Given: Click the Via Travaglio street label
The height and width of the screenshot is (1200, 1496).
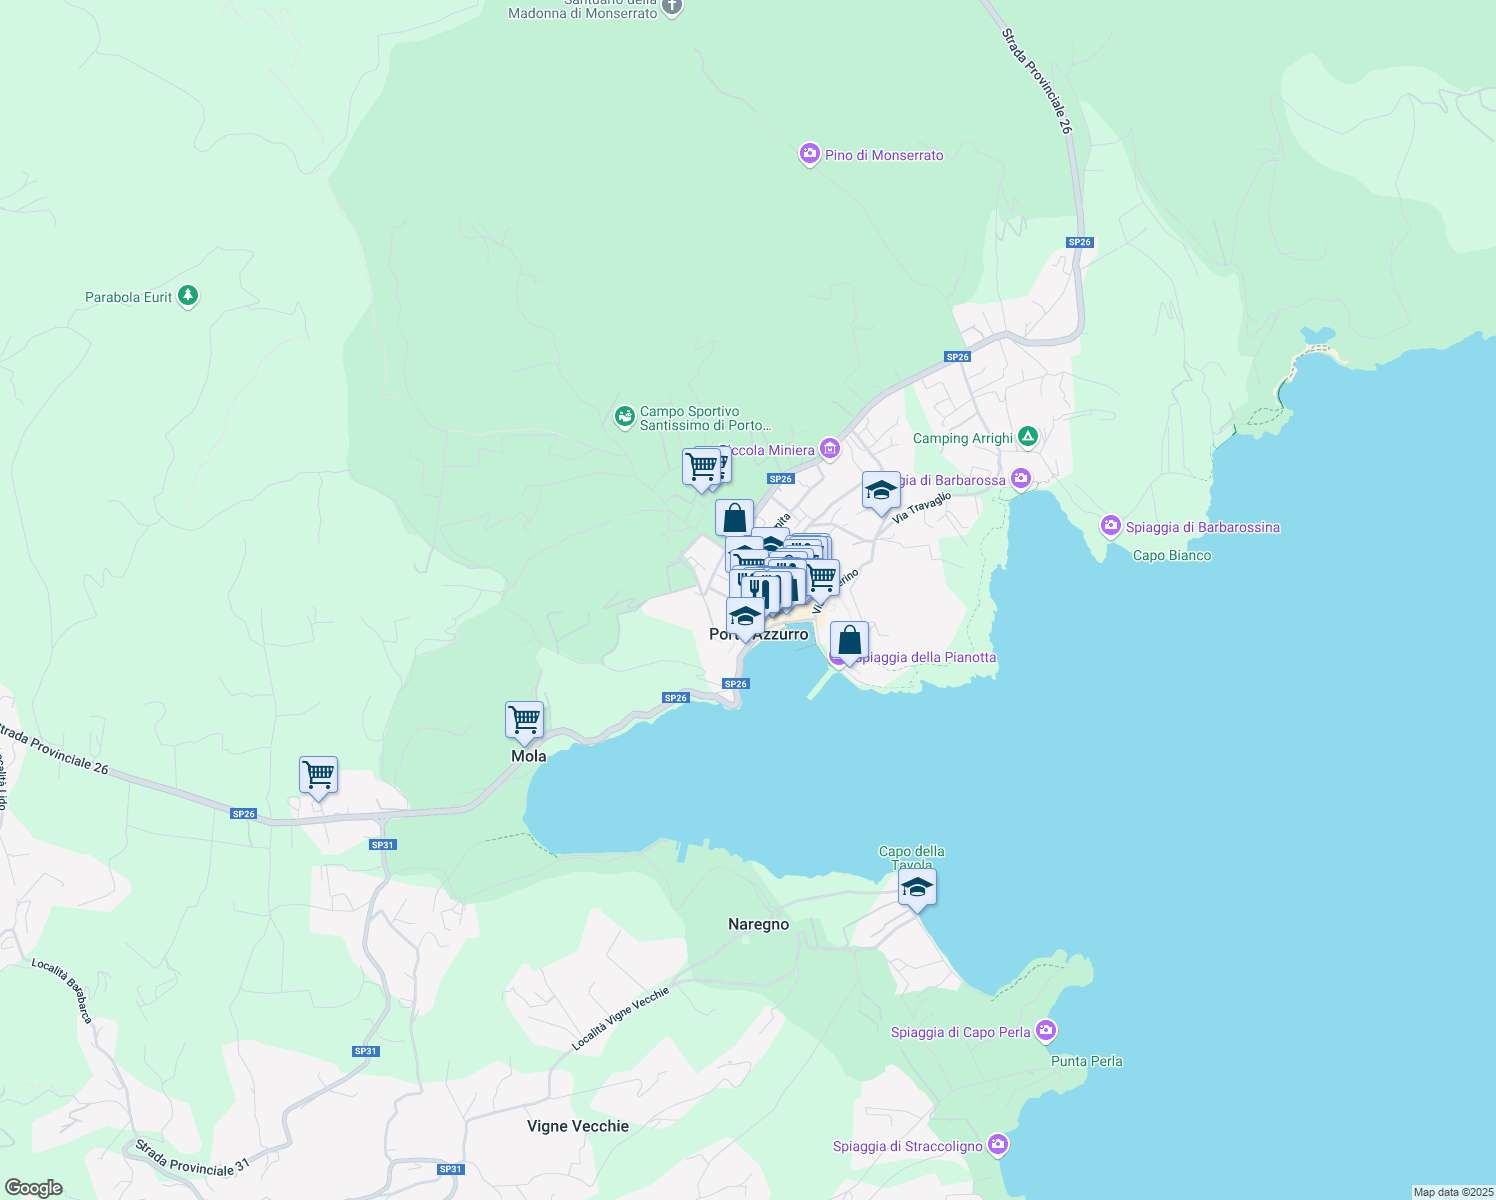Looking at the screenshot, I should tap(922, 508).
